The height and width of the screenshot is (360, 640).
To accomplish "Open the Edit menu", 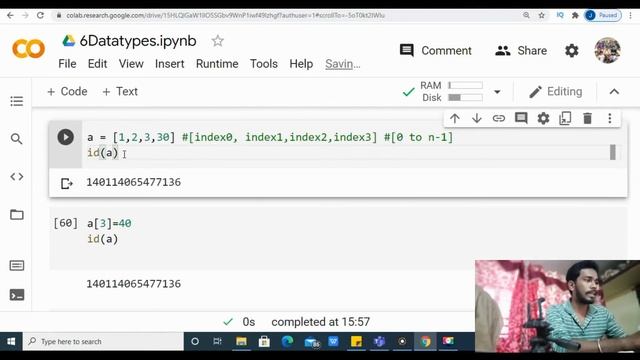I will 98,64.
